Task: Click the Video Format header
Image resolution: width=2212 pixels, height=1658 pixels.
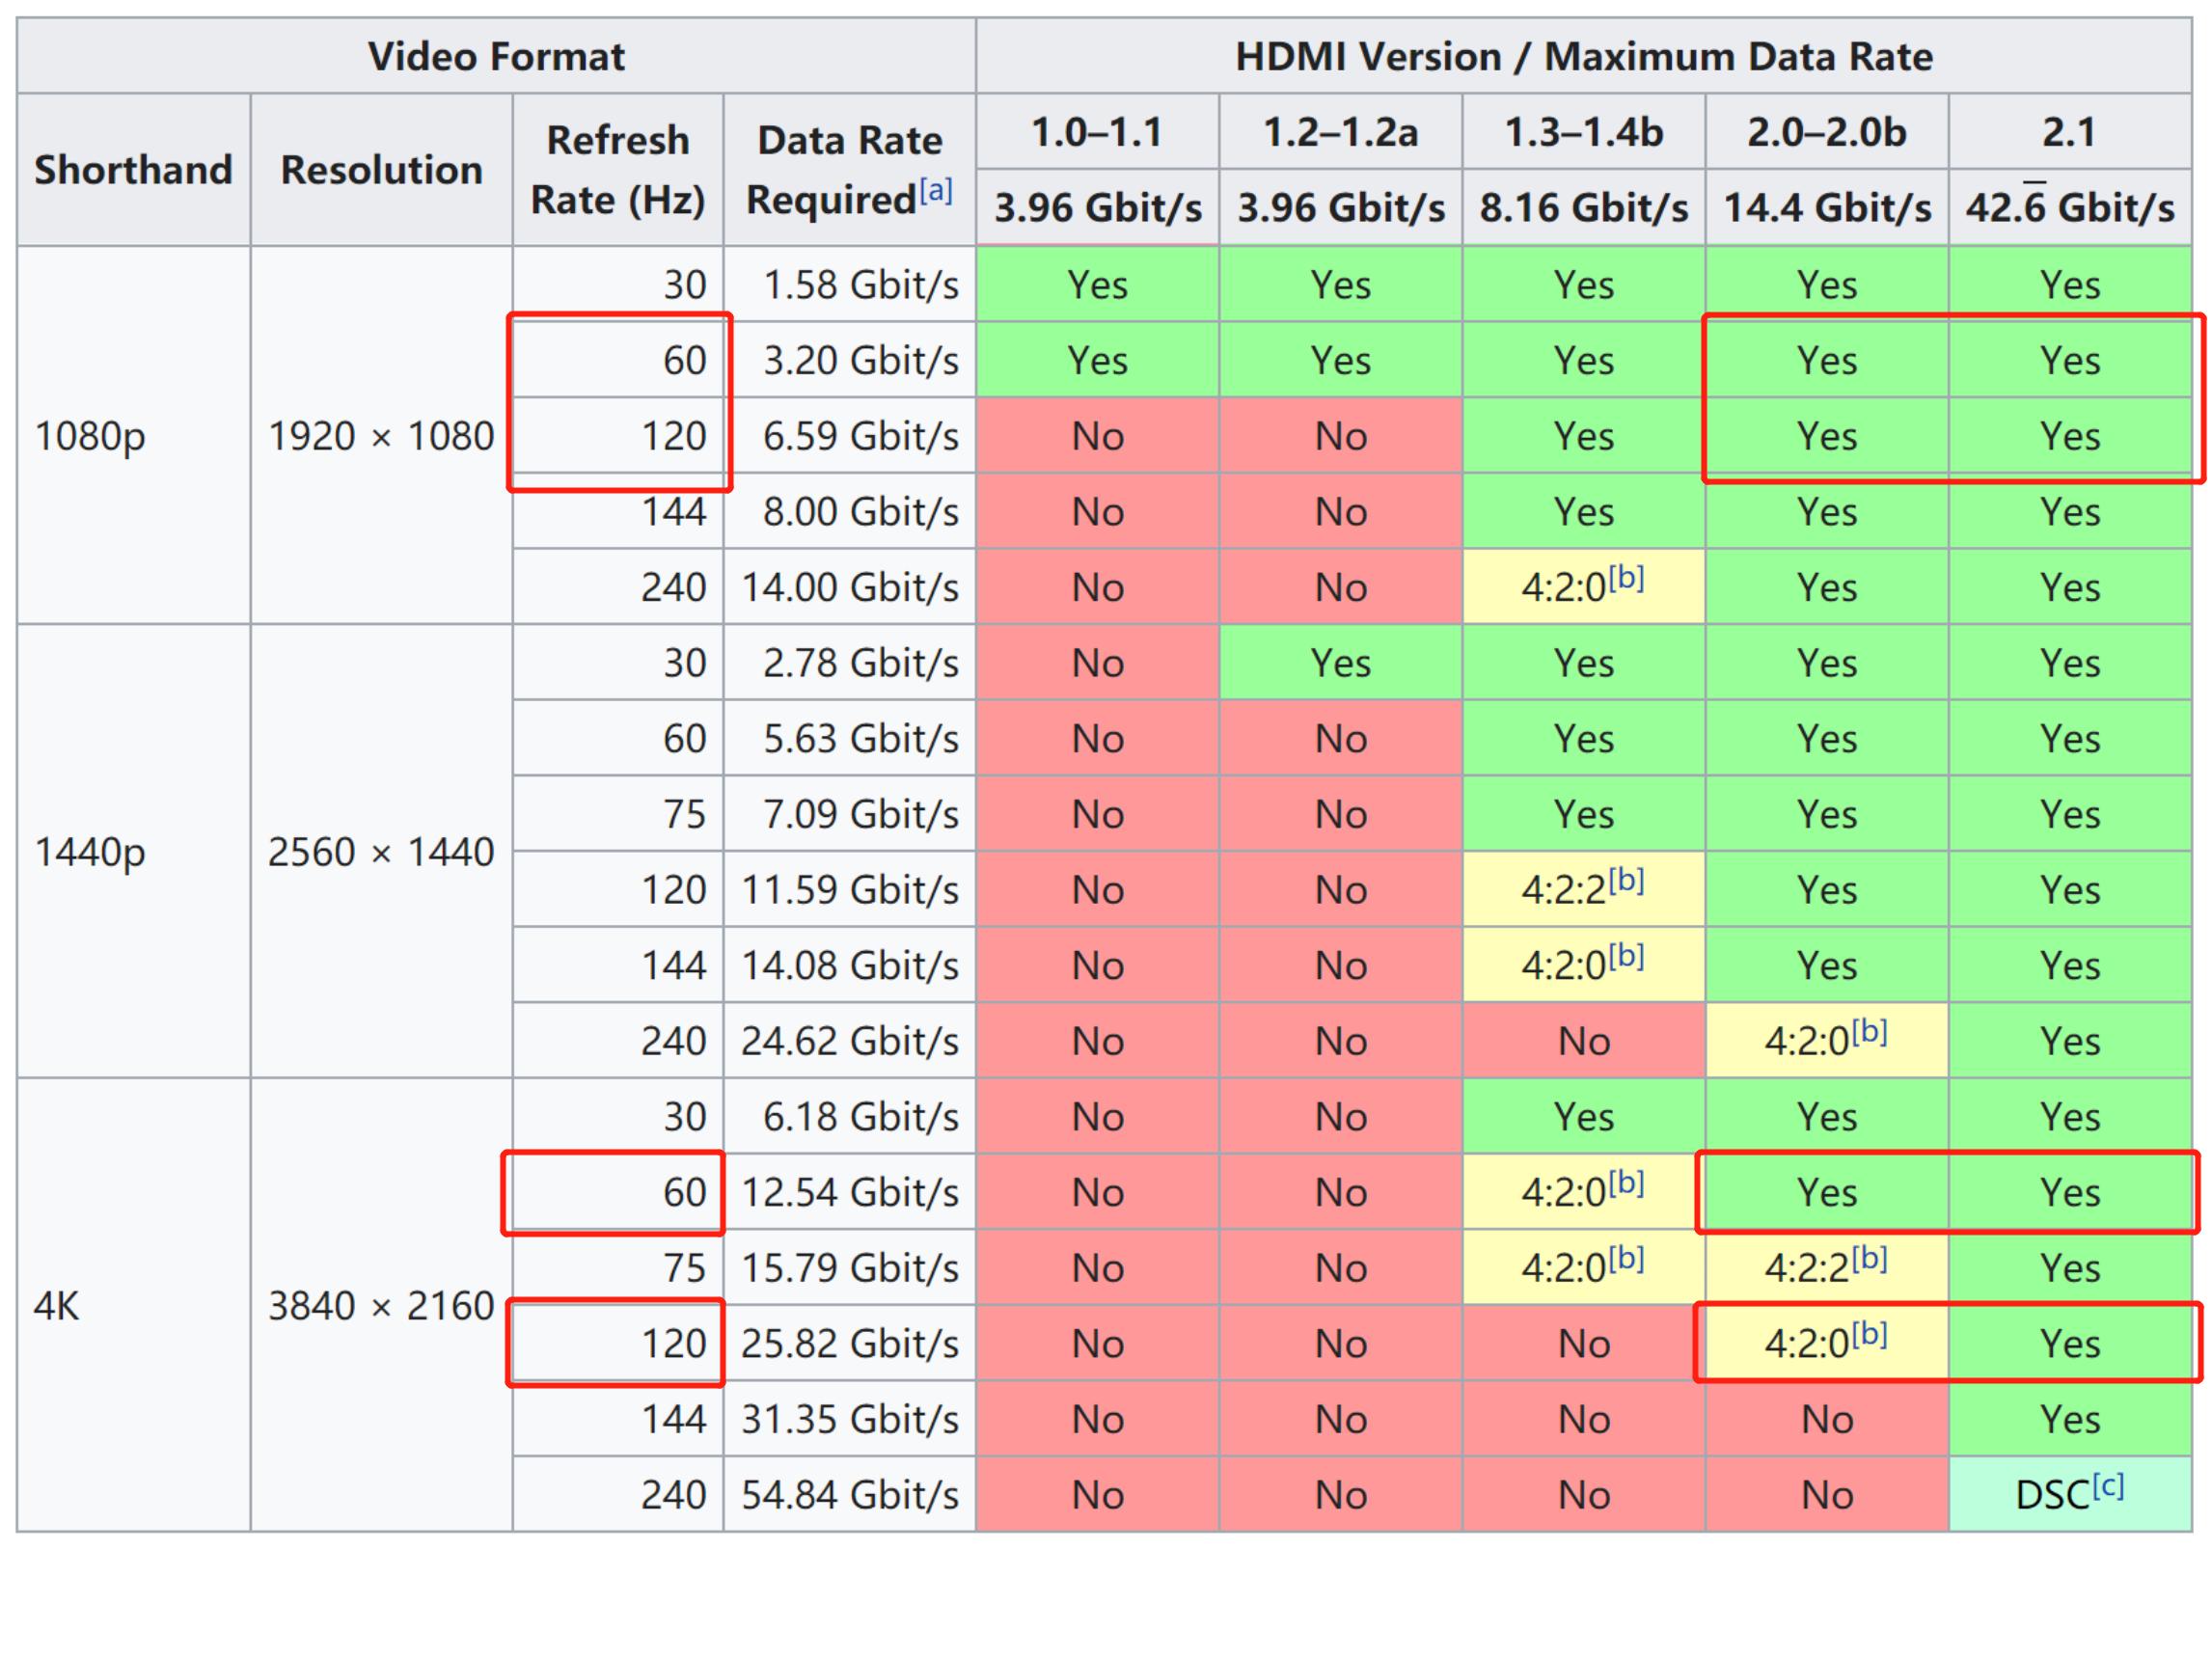Action: [x=496, y=56]
